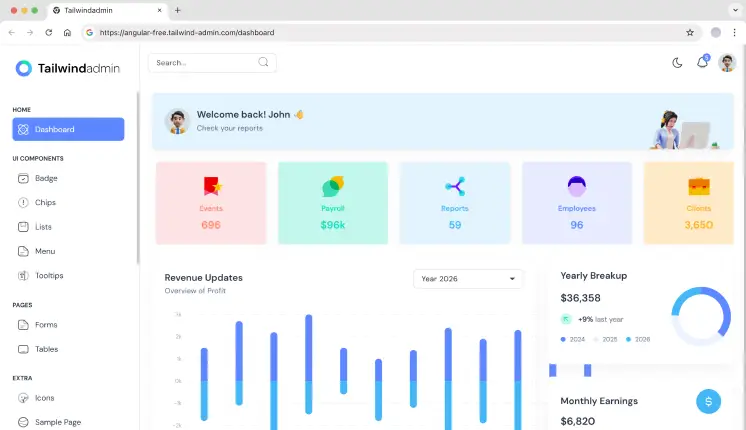Click the John avatar in welcome banner
Viewport: 746px width, 430px height.
point(177,121)
